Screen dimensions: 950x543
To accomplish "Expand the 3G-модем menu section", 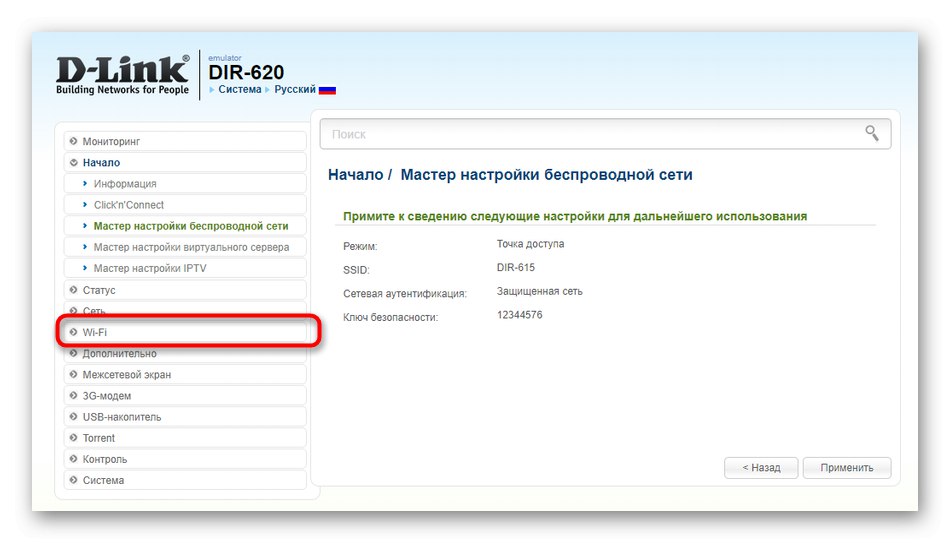I will tap(185, 396).
